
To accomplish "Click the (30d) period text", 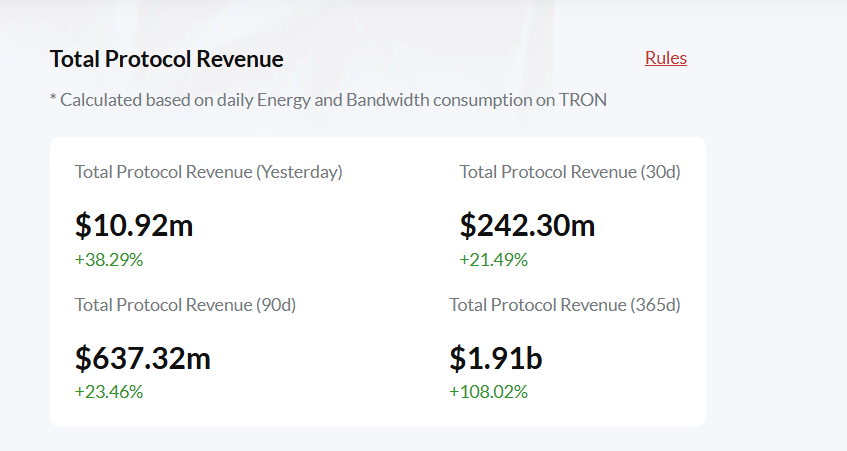I will (660, 172).
